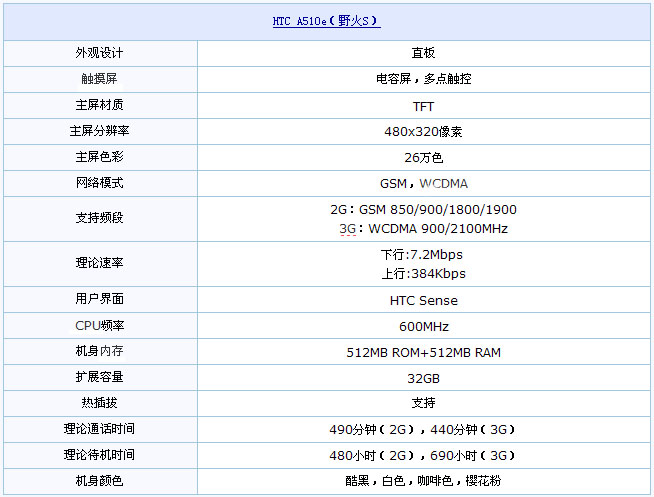Click the 支持 value in 热插拔 row

(423, 403)
